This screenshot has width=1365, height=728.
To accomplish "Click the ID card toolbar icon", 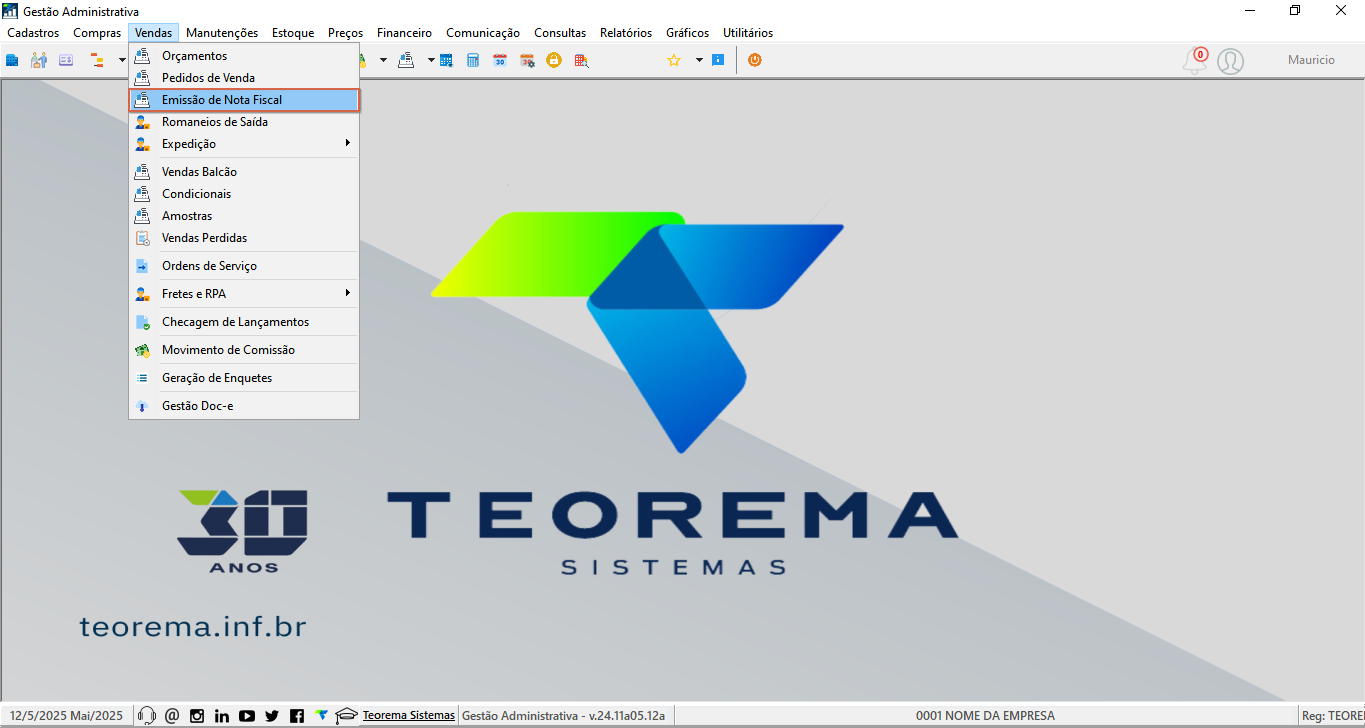I will [x=66, y=60].
